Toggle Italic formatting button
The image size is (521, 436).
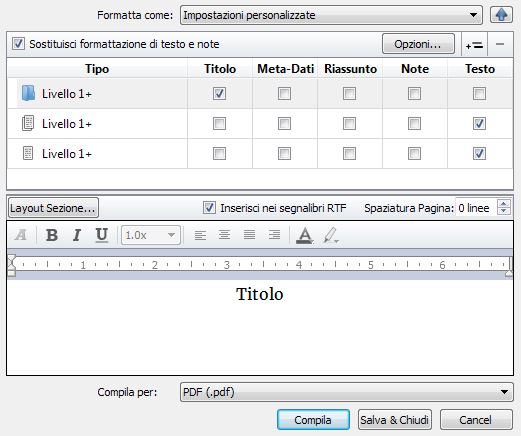click(x=77, y=235)
